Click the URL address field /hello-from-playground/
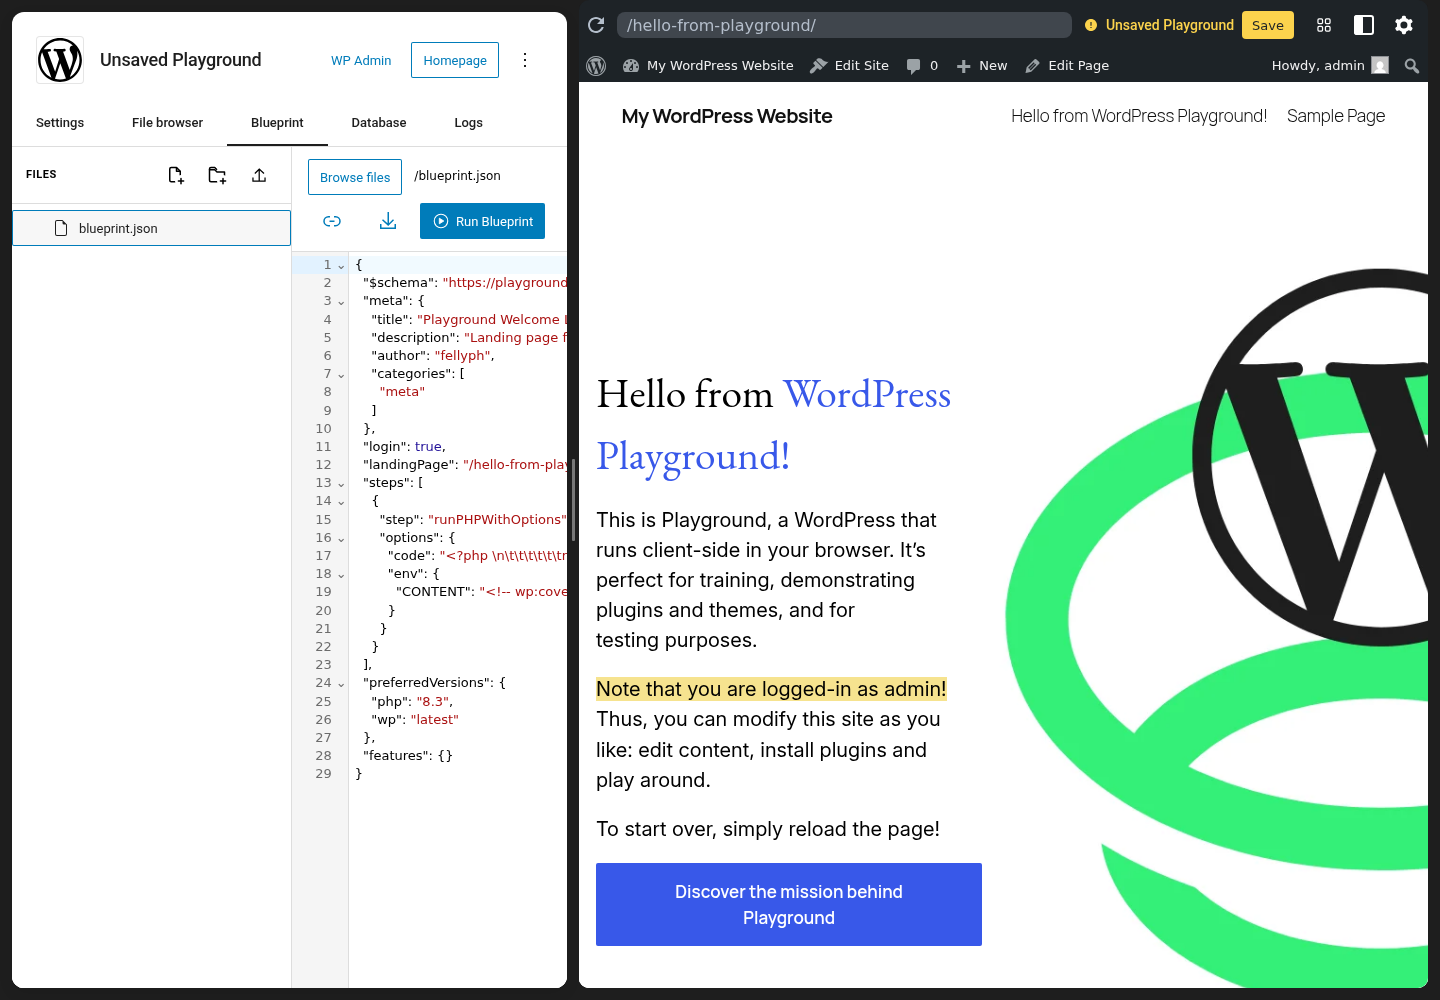The width and height of the screenshot is (1440, 1000). point(844,25)
